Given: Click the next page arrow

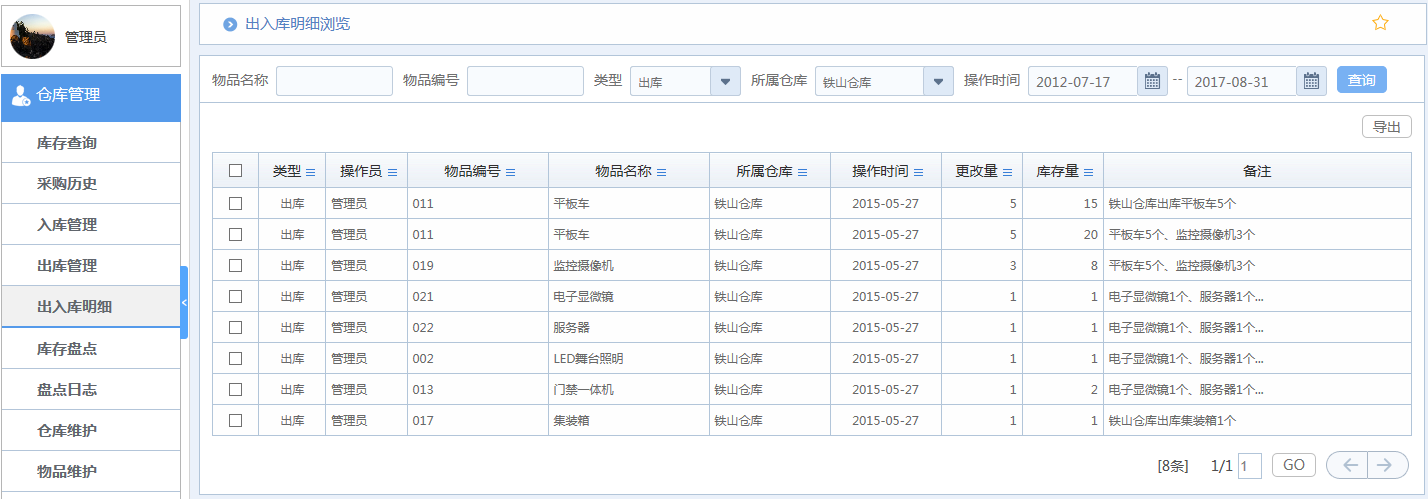Looking at the screenshot, I should [x=1385, y=465].
